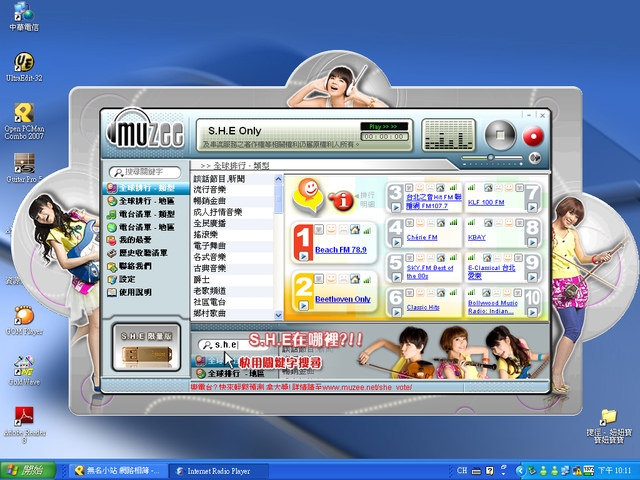
Task: Click genre list scroll down arrow
Action: pos(278,315)
